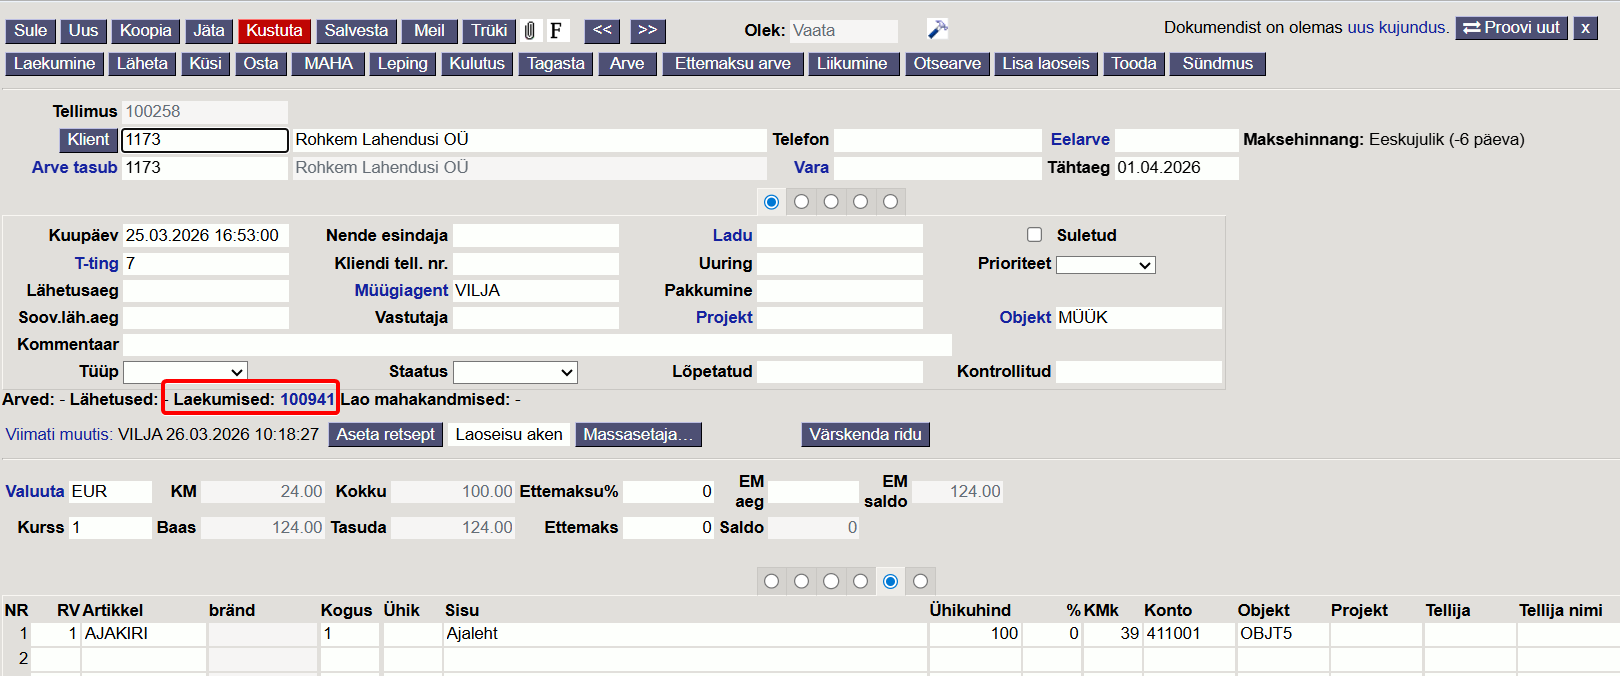
Task: Open the uus kujundus link
Action: 1397,28
